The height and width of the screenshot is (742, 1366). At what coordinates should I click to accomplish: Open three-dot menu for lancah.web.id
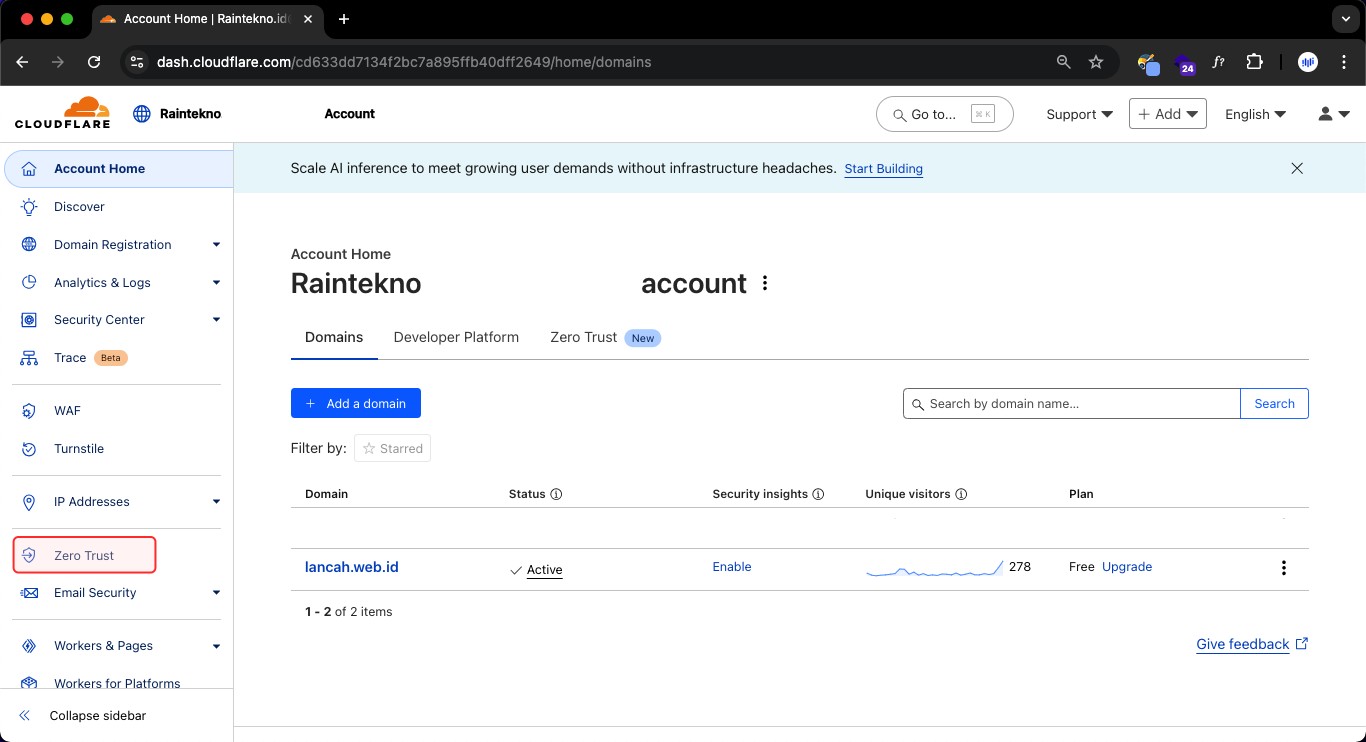coord(1284,568)
